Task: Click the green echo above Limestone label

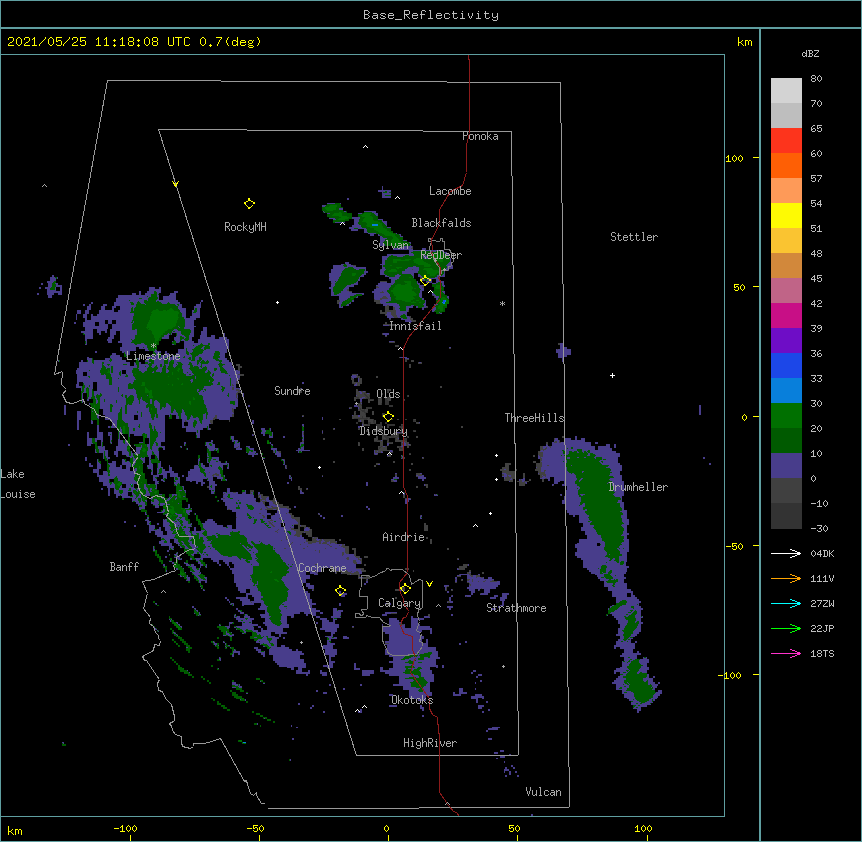Action: (158, 320)
